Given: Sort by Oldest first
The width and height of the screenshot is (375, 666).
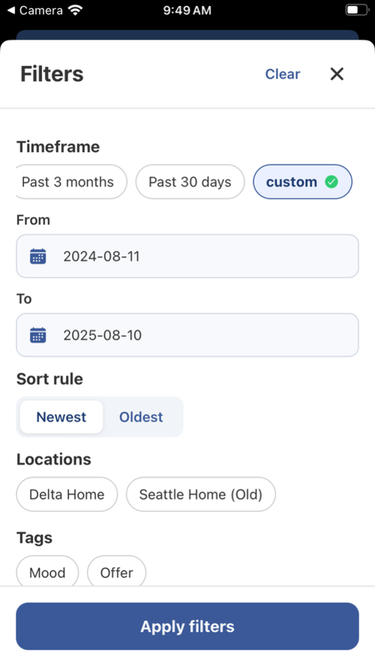Looking at the screenshot, I should click(141, 417).
